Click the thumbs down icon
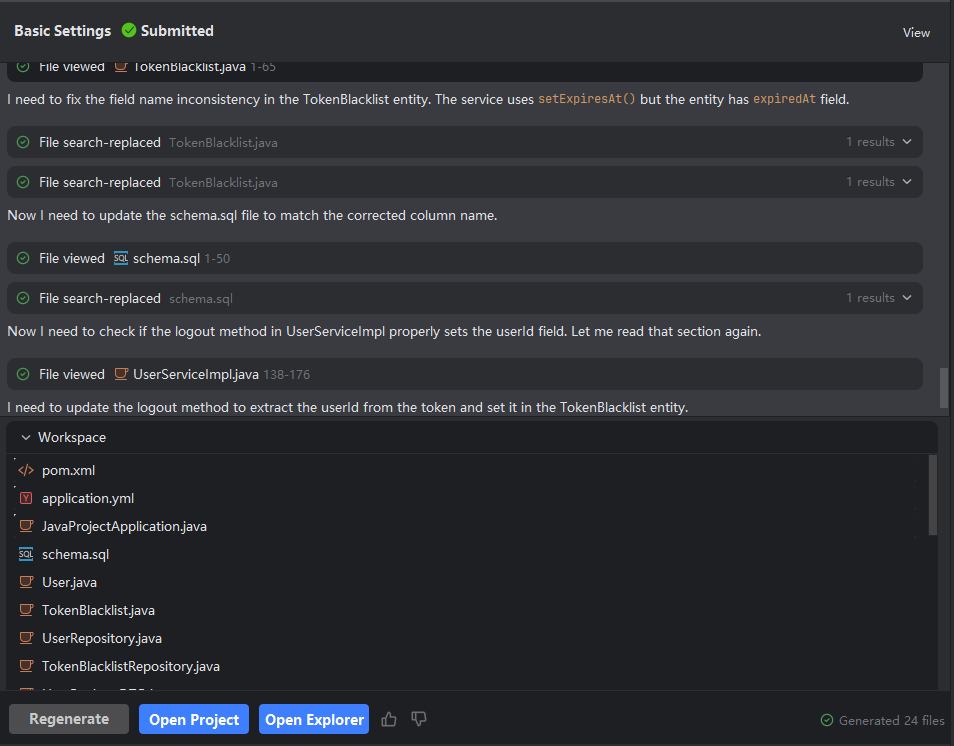Screen dimensions: 954x746 [x=419, y=719]
